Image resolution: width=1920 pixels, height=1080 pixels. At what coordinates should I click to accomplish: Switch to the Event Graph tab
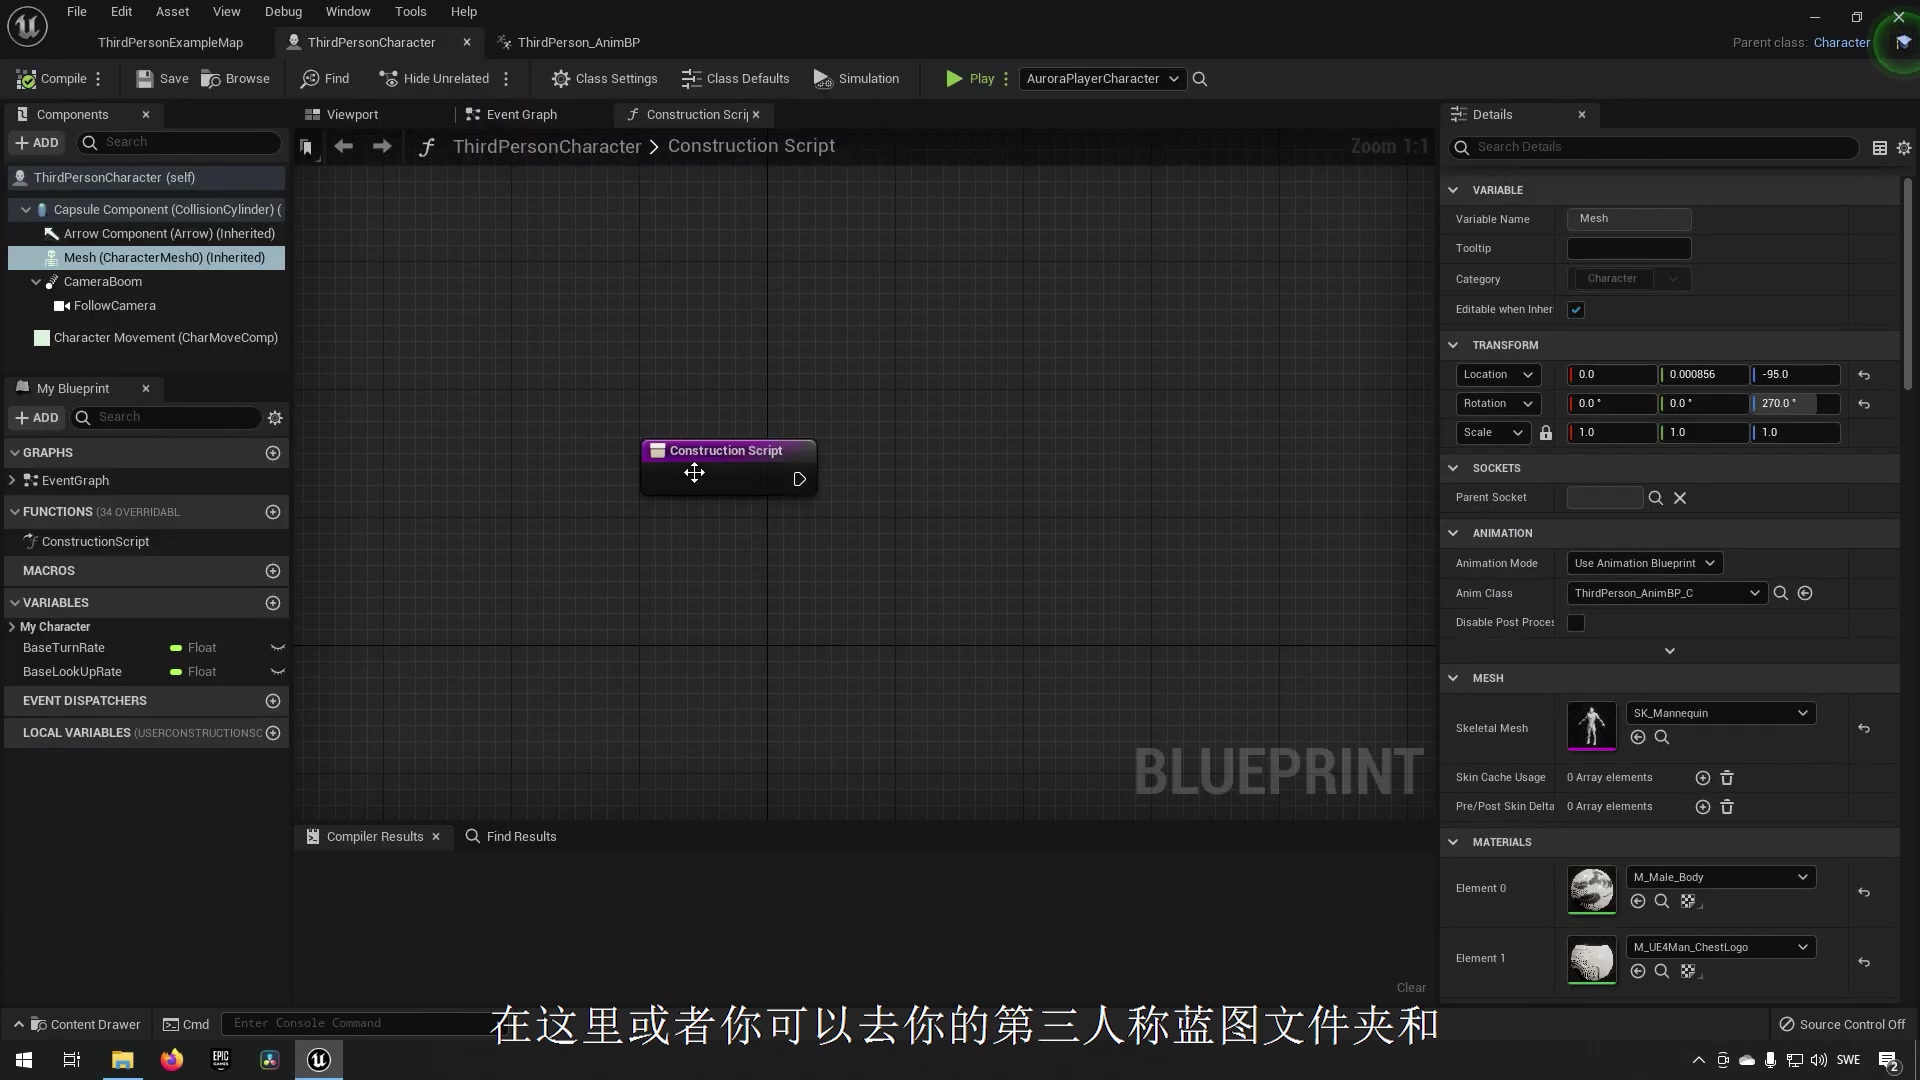point(512,114)
